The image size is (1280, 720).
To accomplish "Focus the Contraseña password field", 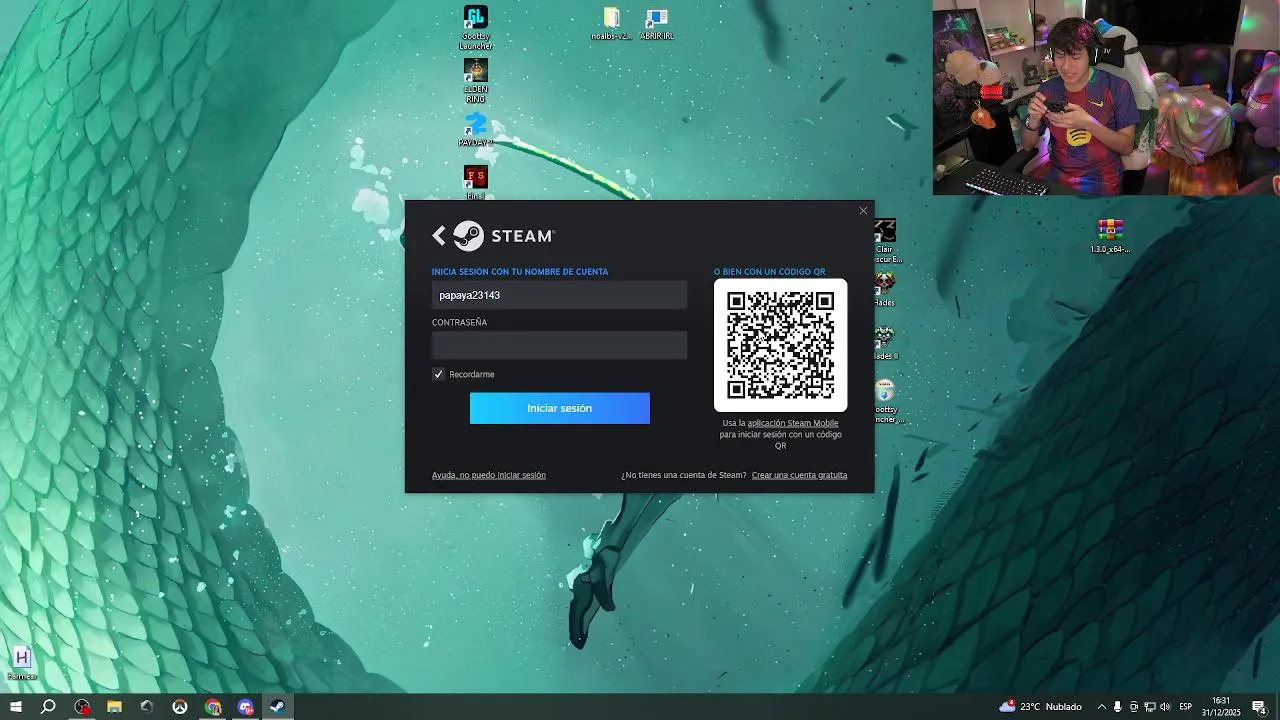I will click(x=559, y=345).
